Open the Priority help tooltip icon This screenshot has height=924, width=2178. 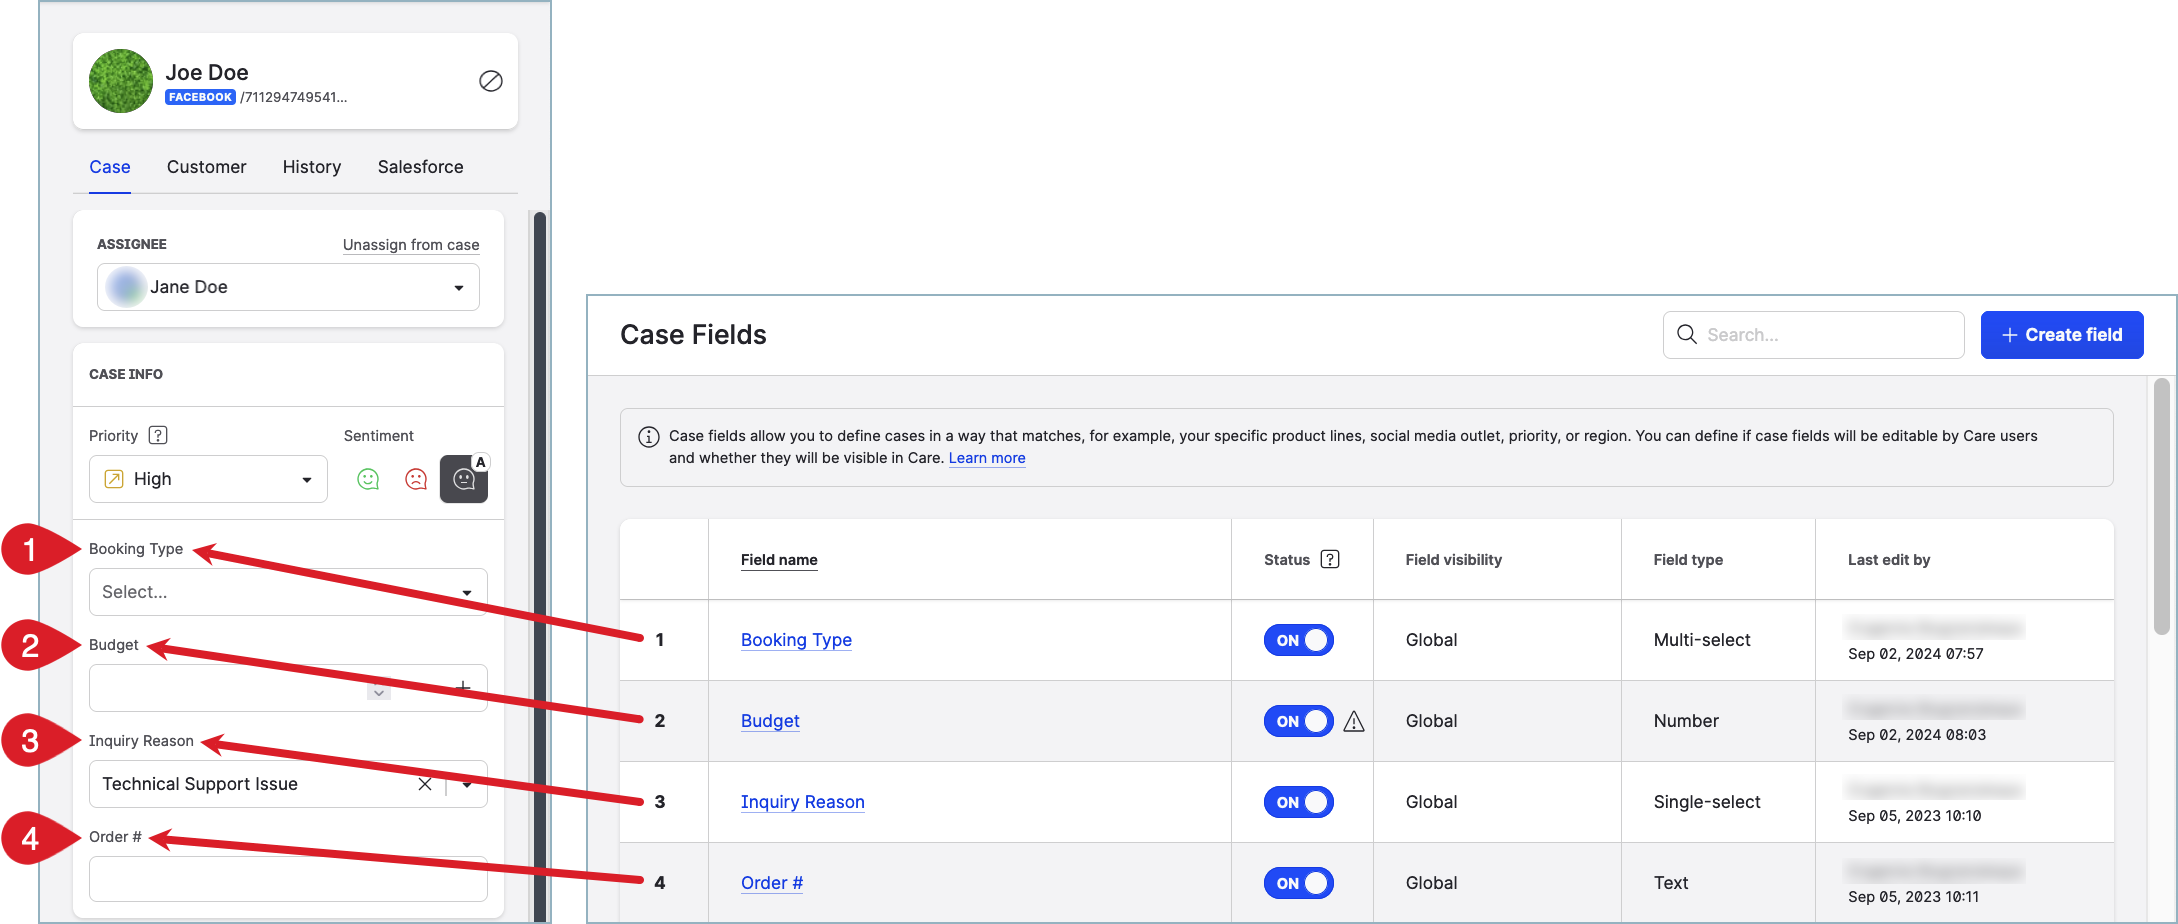click(158, 435)
